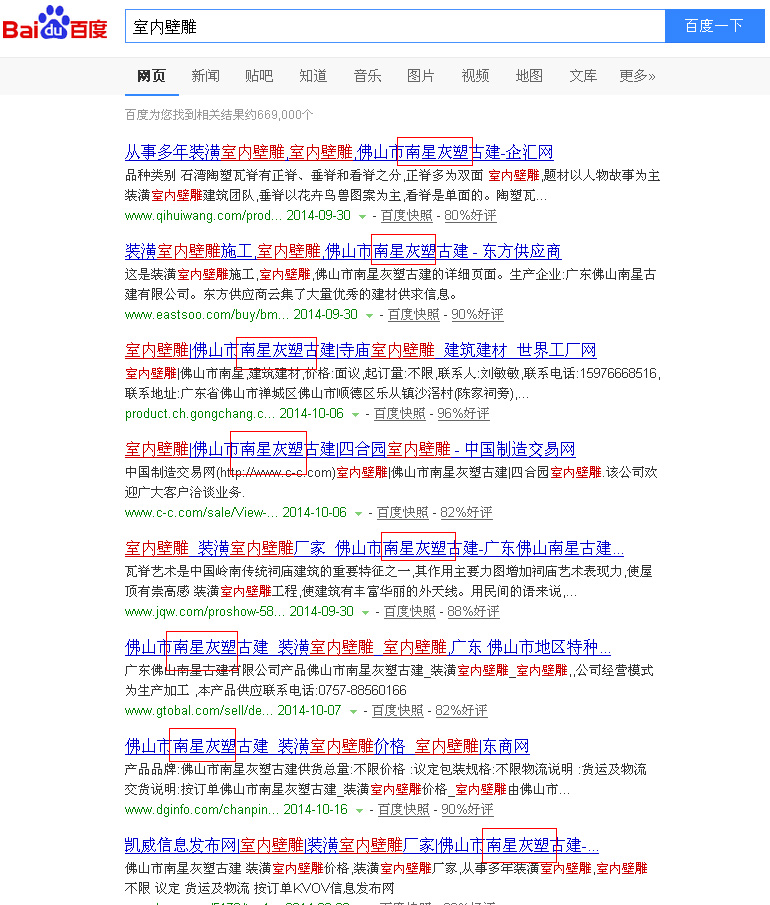
Task: Expand the arrow beside www.jqw.com result
Action: pos(365,613)
